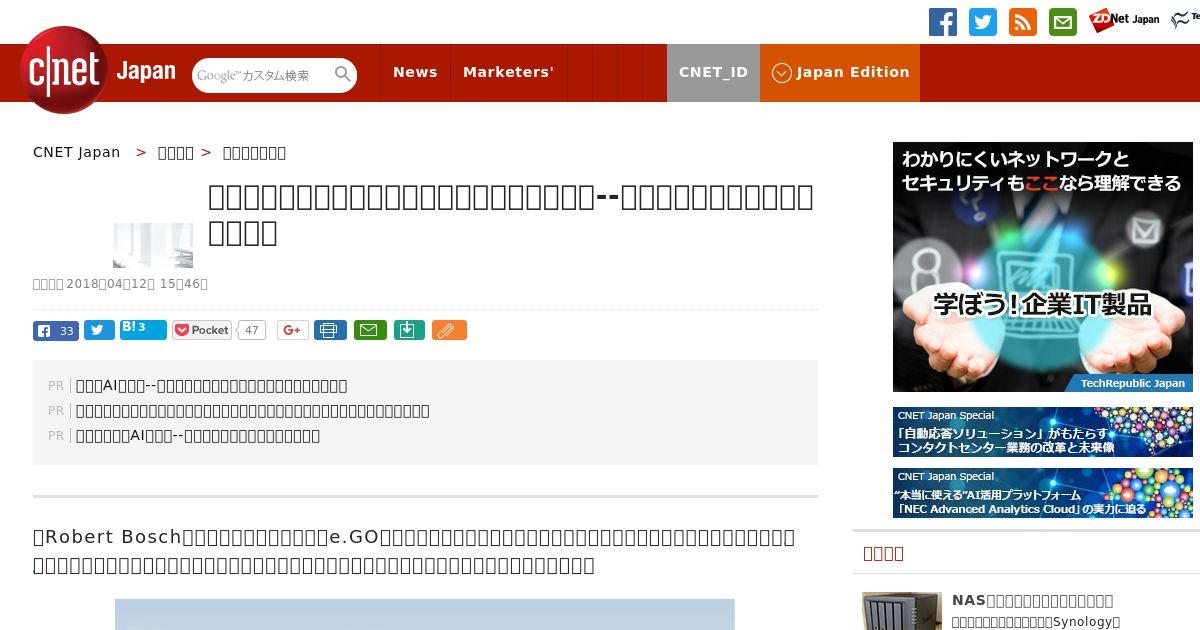The width and height of the screenshot is (1200, 630).
Task: Save article to Pocket
Action: tap(202, 330)
